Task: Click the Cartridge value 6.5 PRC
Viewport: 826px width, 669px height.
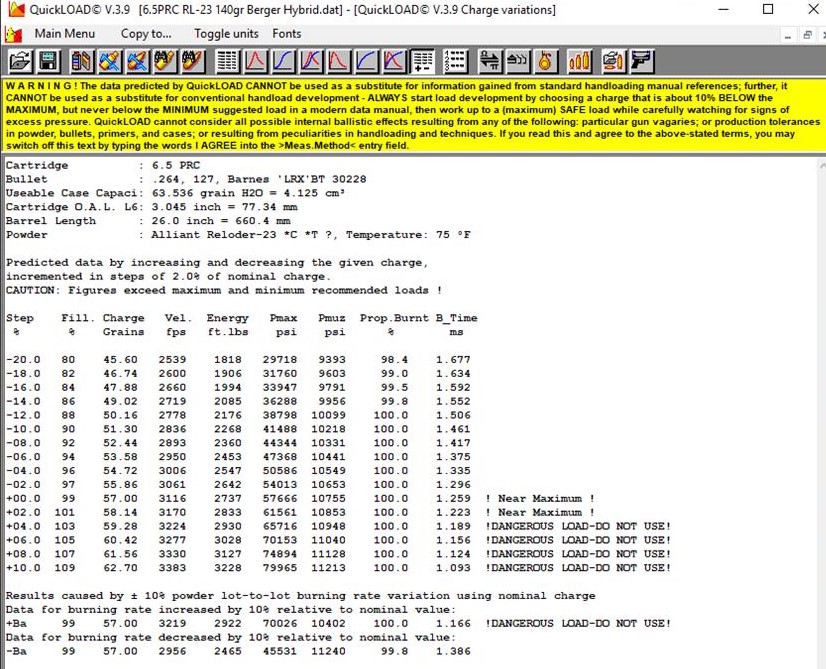Action: pyautogui.click(x=176, y=165)
